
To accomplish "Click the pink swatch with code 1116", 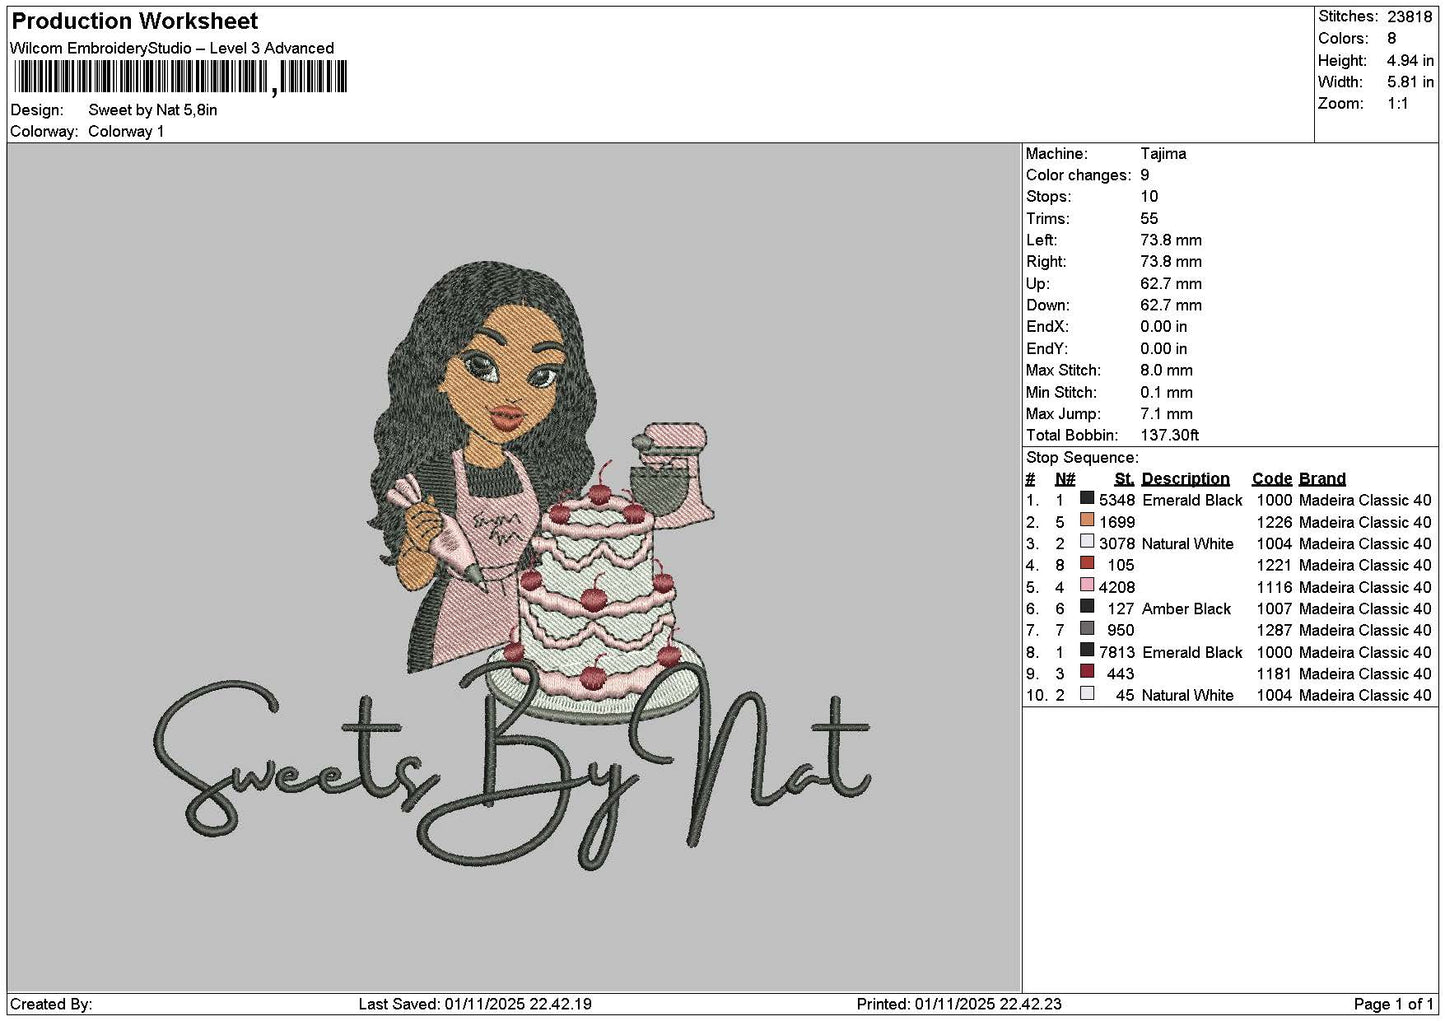I will tap(1087, 586).
